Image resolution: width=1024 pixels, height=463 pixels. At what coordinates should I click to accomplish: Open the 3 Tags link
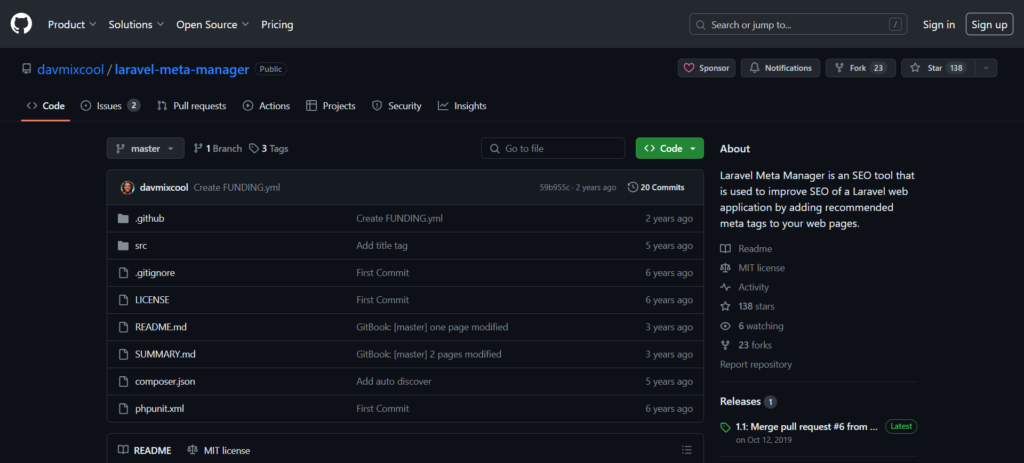tap(268, 148)
